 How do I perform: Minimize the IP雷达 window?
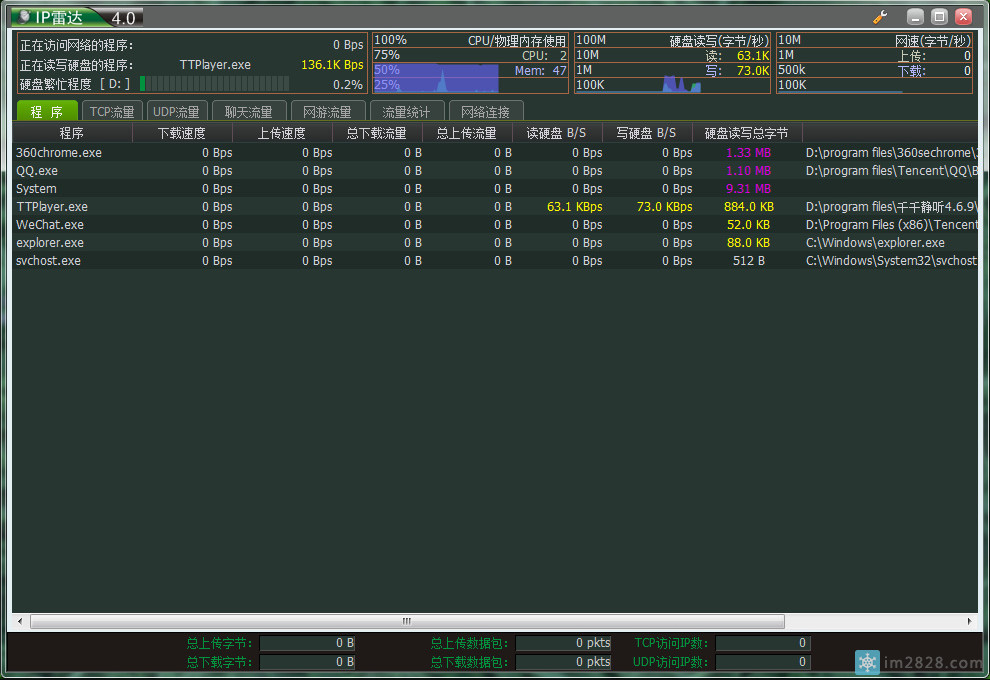(x=915, y=17)
